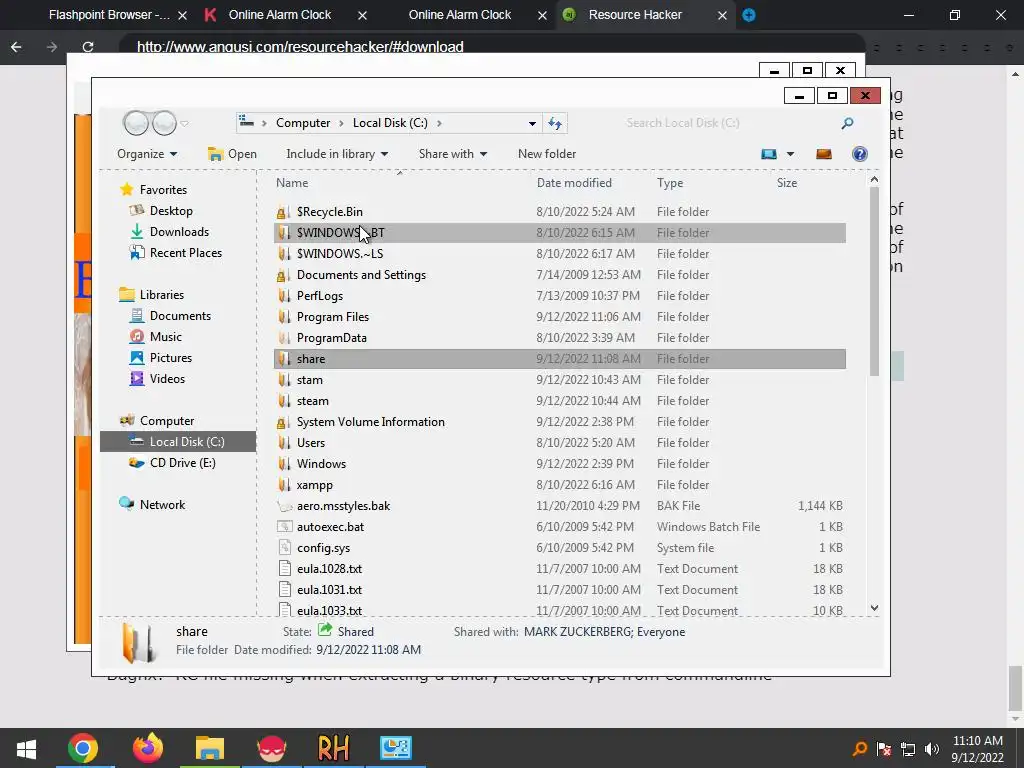Open Resource Hacker RH taskbar icon
1024x768 pixels.
333,748
